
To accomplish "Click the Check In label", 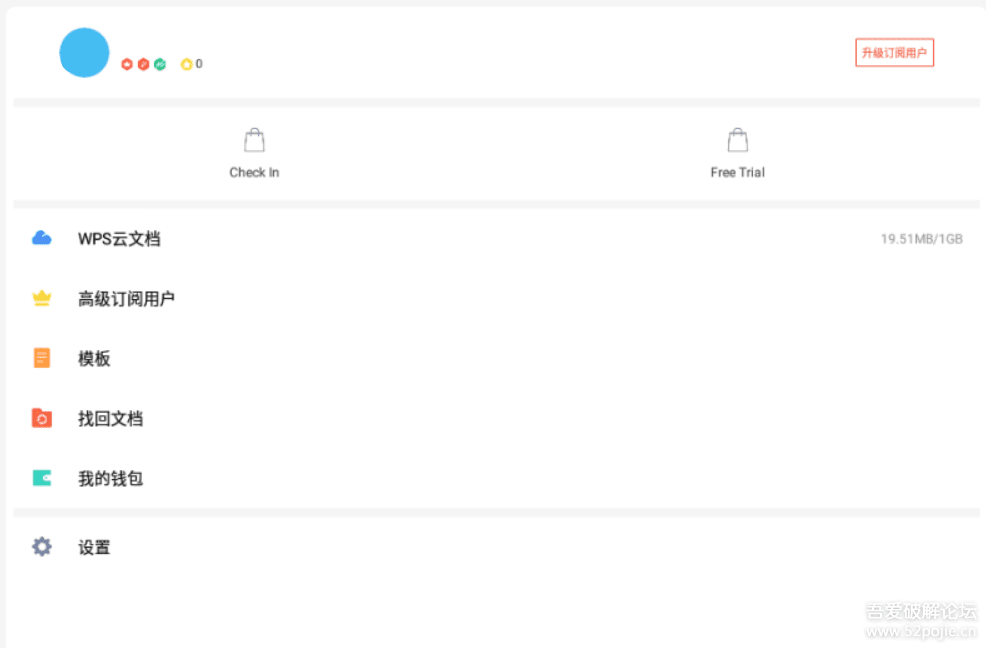I will tap(254, 172).
